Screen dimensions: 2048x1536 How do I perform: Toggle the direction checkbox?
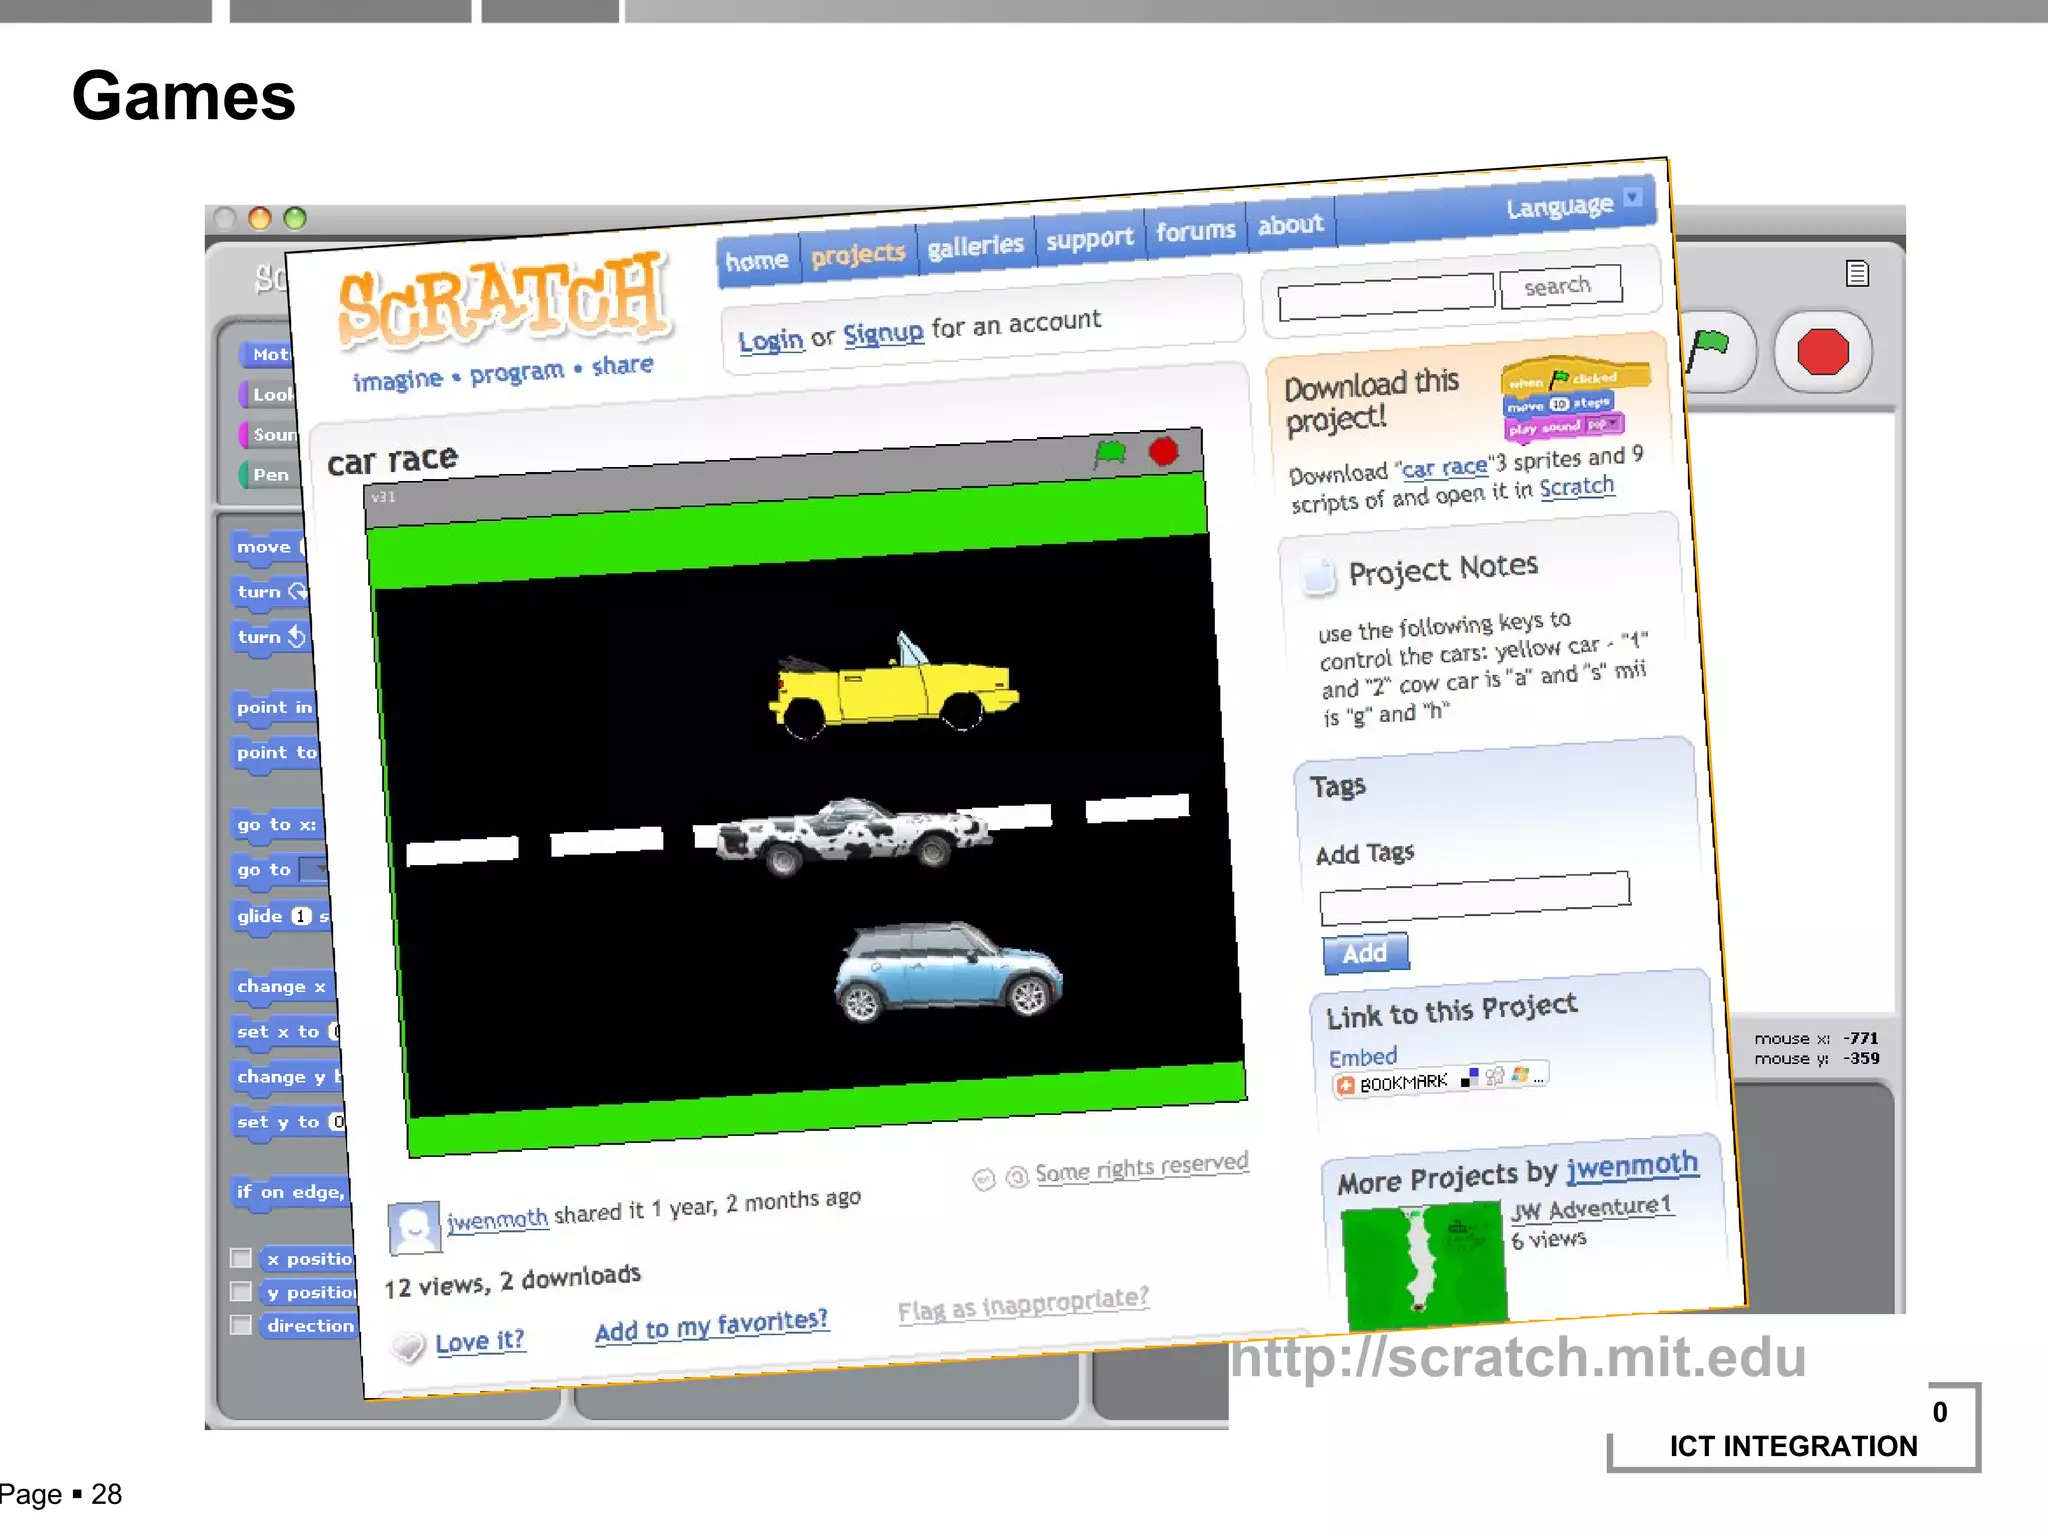click(240, 1324)
